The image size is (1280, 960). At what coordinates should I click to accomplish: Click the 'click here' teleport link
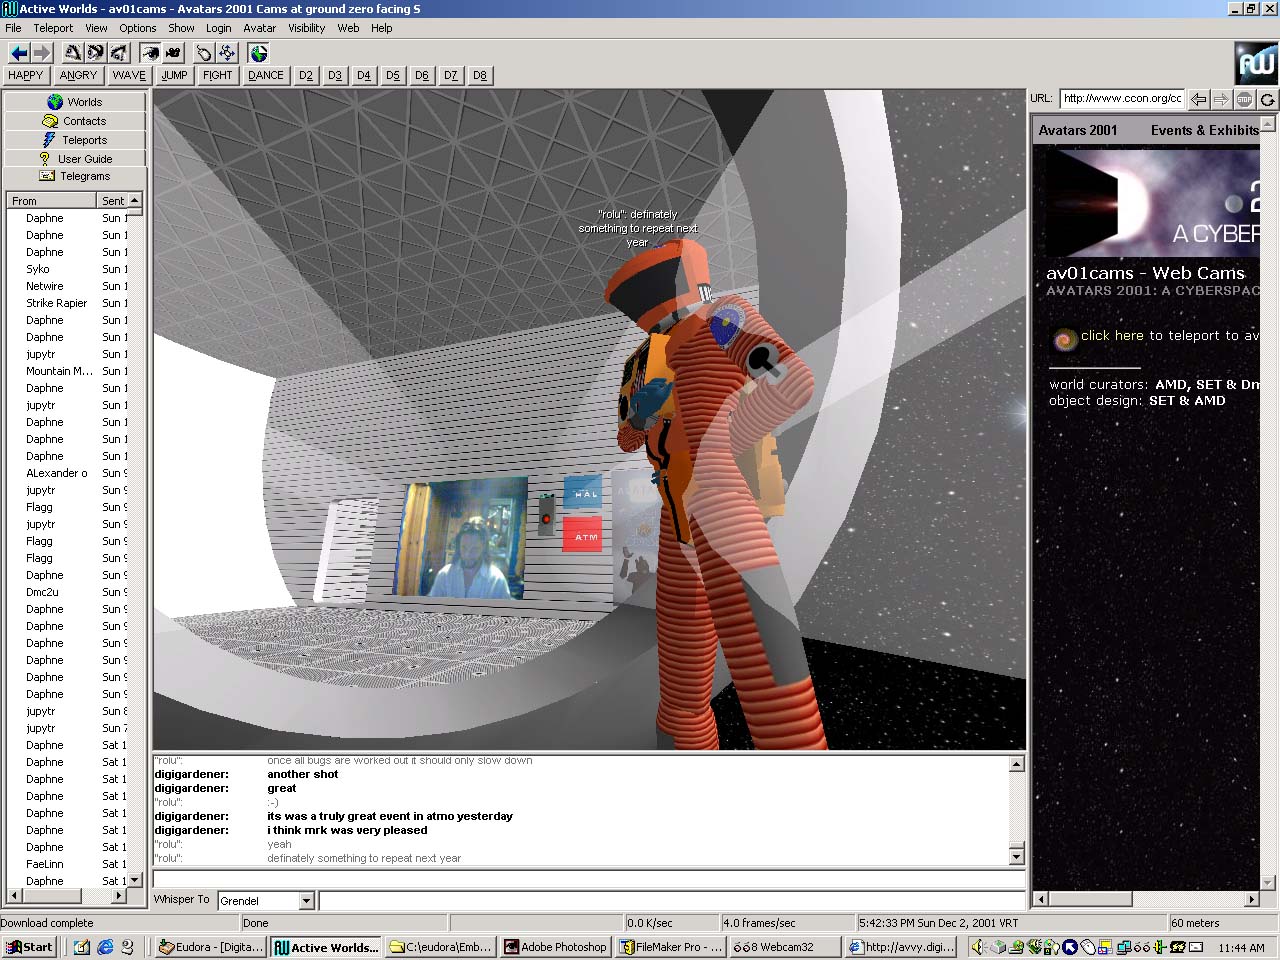1111,336
